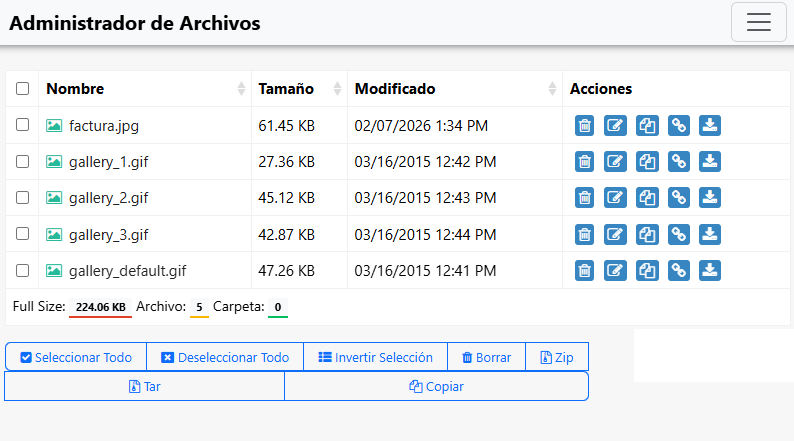794x441 pixels.
Task: Compress selection with the Zip button
Action: pyautogui.click(x=557, y=357)
